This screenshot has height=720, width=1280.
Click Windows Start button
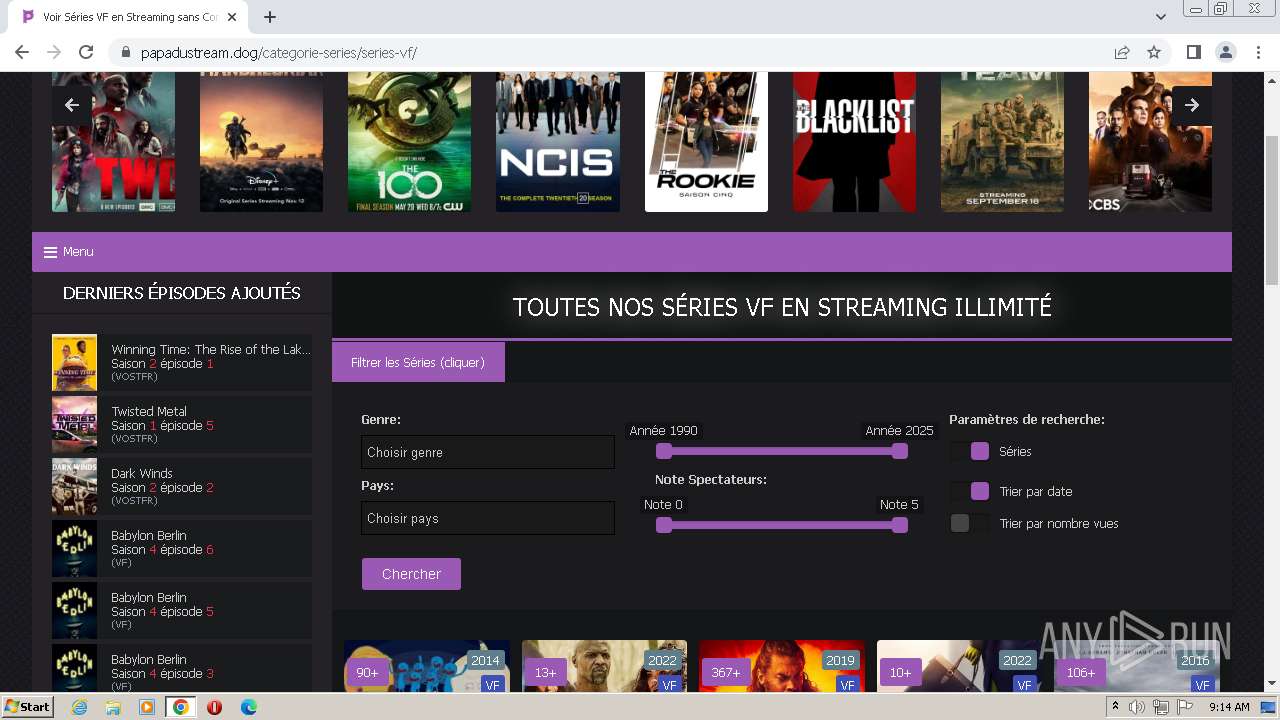coord(27,707)
